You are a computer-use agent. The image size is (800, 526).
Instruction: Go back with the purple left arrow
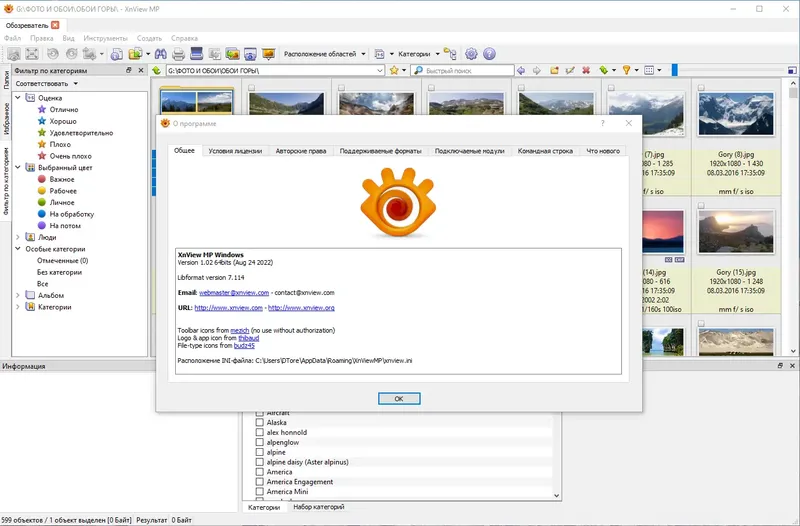click(521, 70)
